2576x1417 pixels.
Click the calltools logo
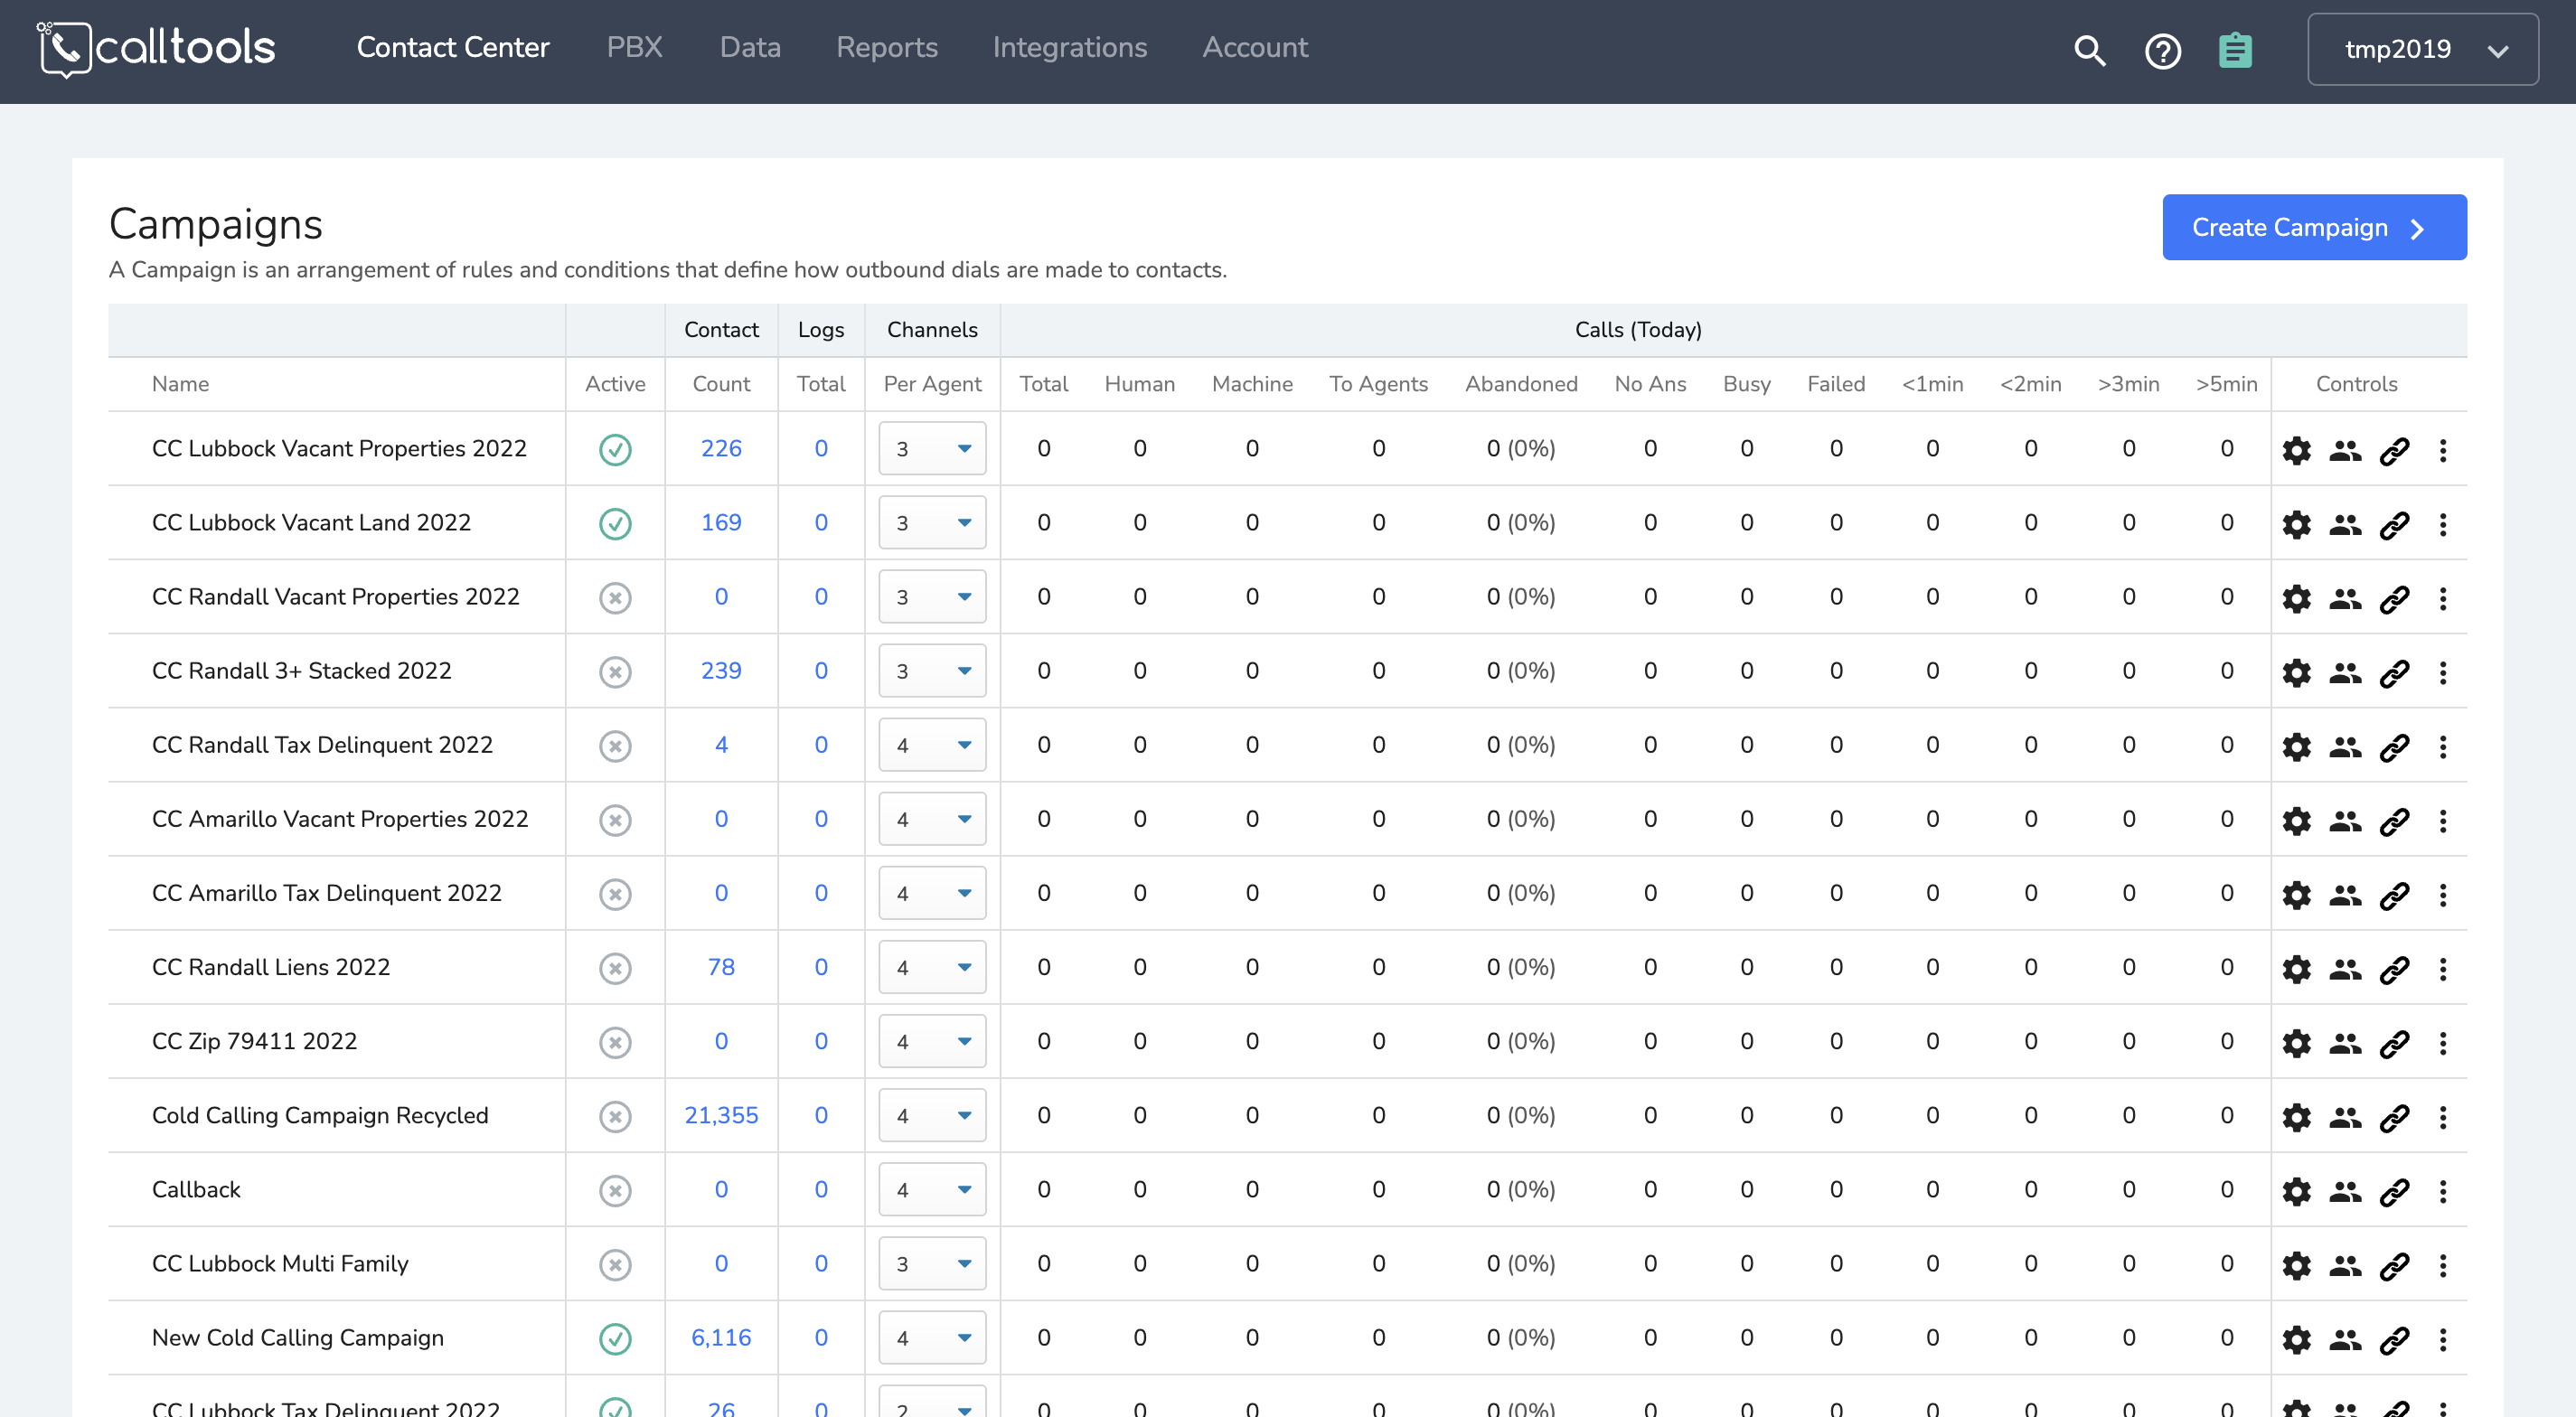click(157, 48)
